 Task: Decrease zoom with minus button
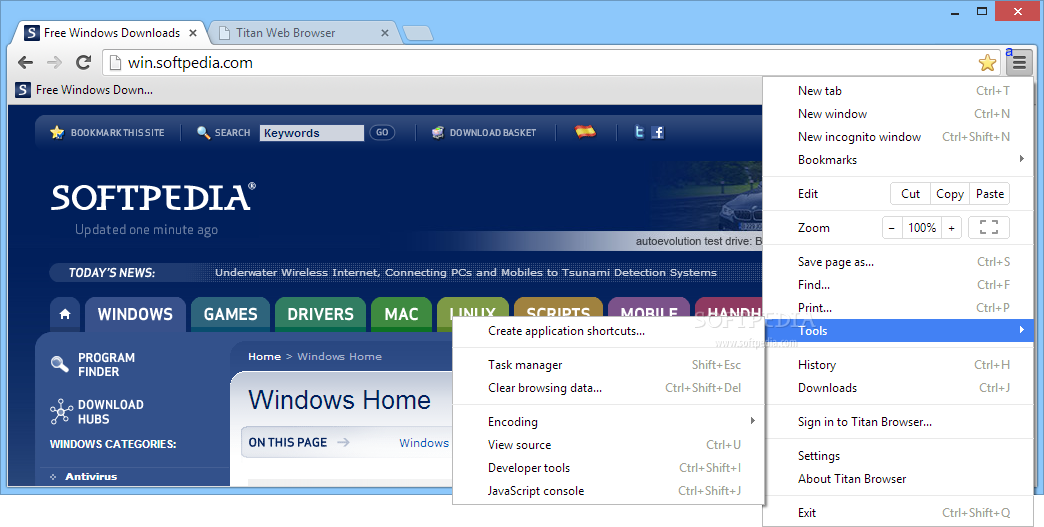click(x=892, y=228)
